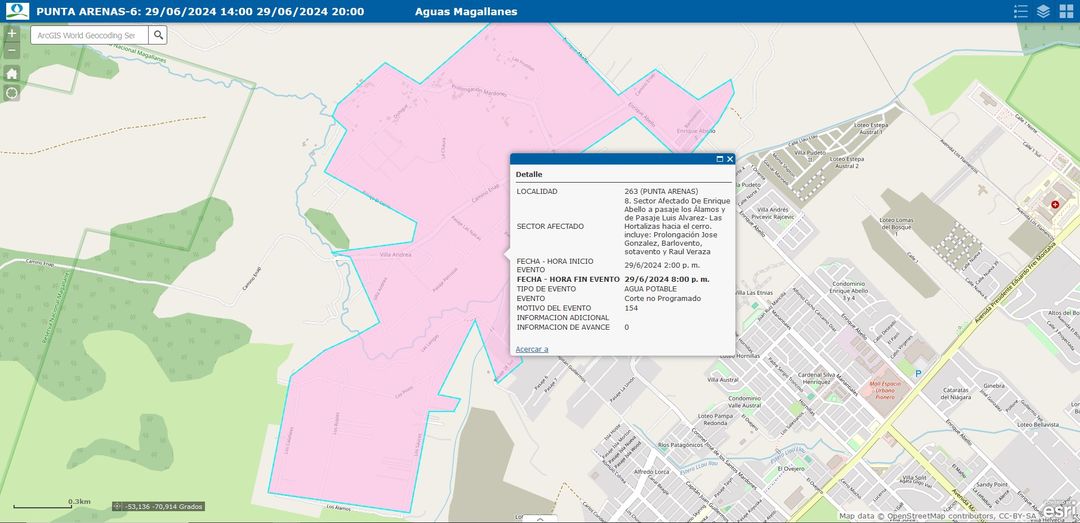Screen dimensions: 1080x523
Task: Enable coordinate capture by map click
Action: (x=118, y=507)
